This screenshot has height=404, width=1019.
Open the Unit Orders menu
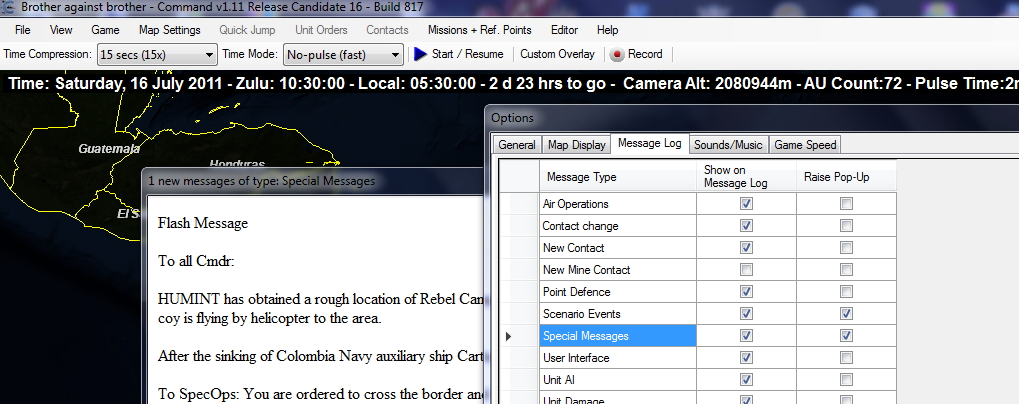pyautogui.click(x=321, y=30)
